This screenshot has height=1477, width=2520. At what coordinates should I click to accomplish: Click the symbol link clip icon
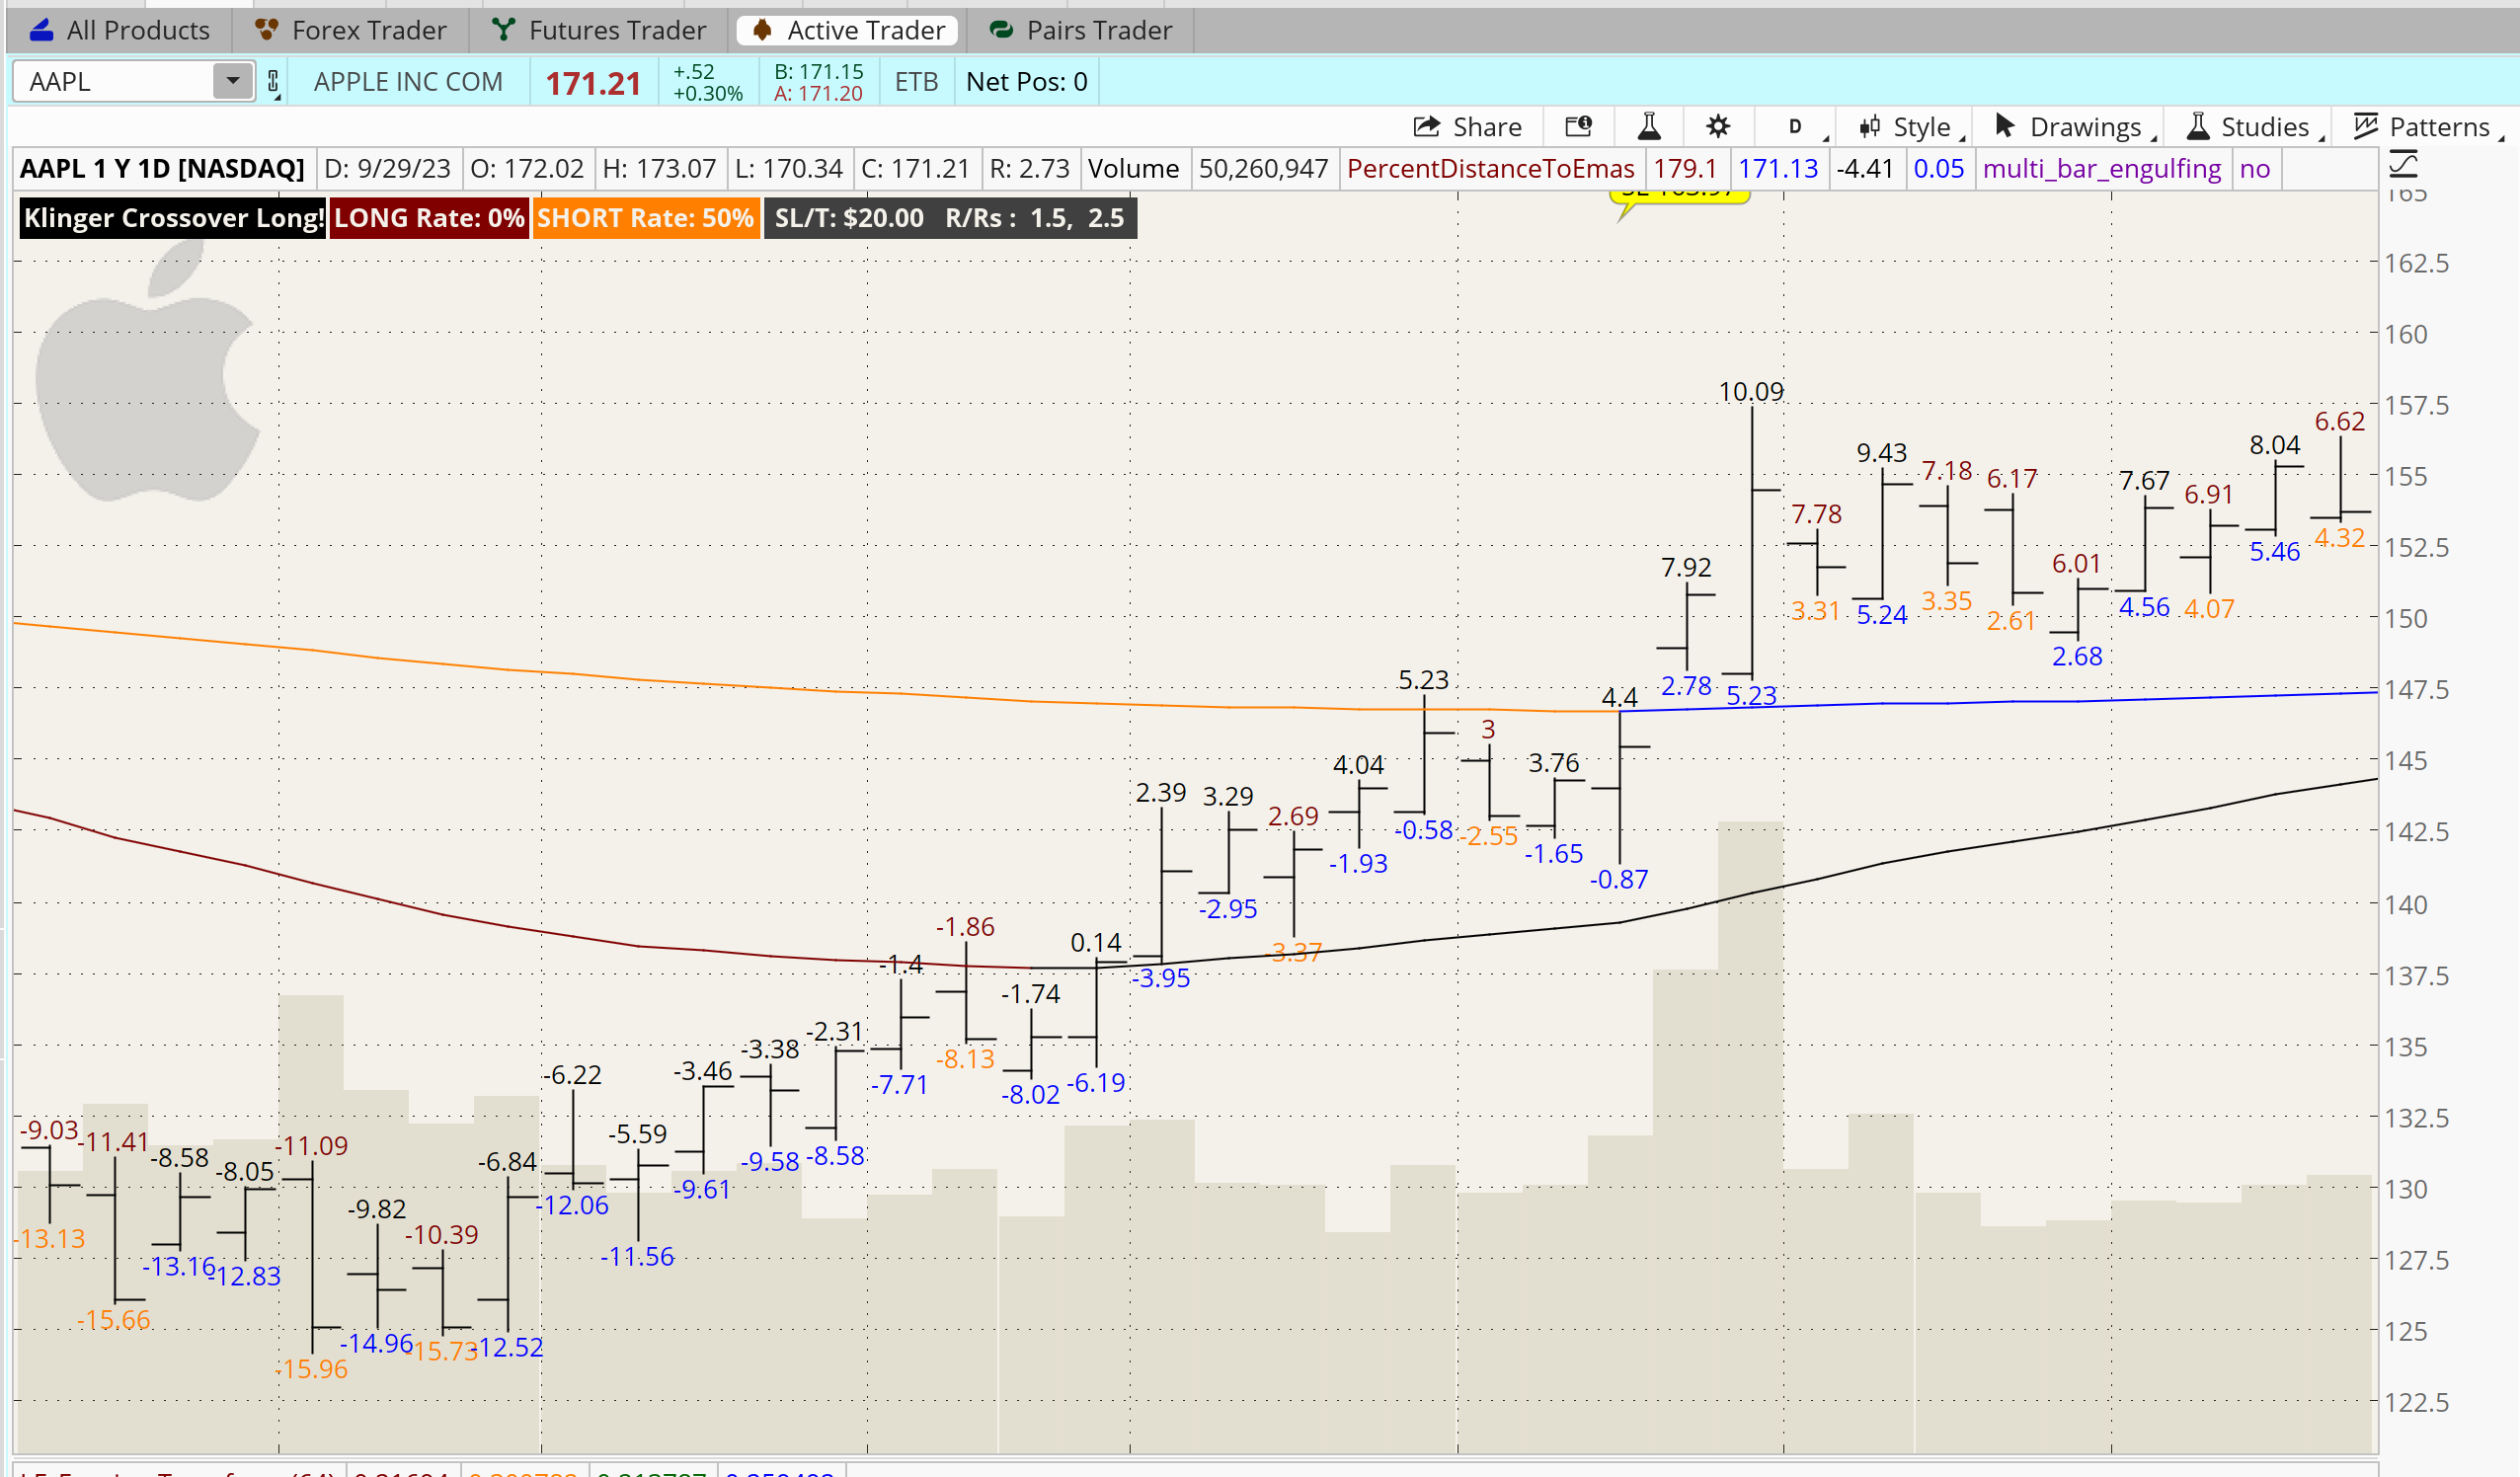tap(273, 82)
